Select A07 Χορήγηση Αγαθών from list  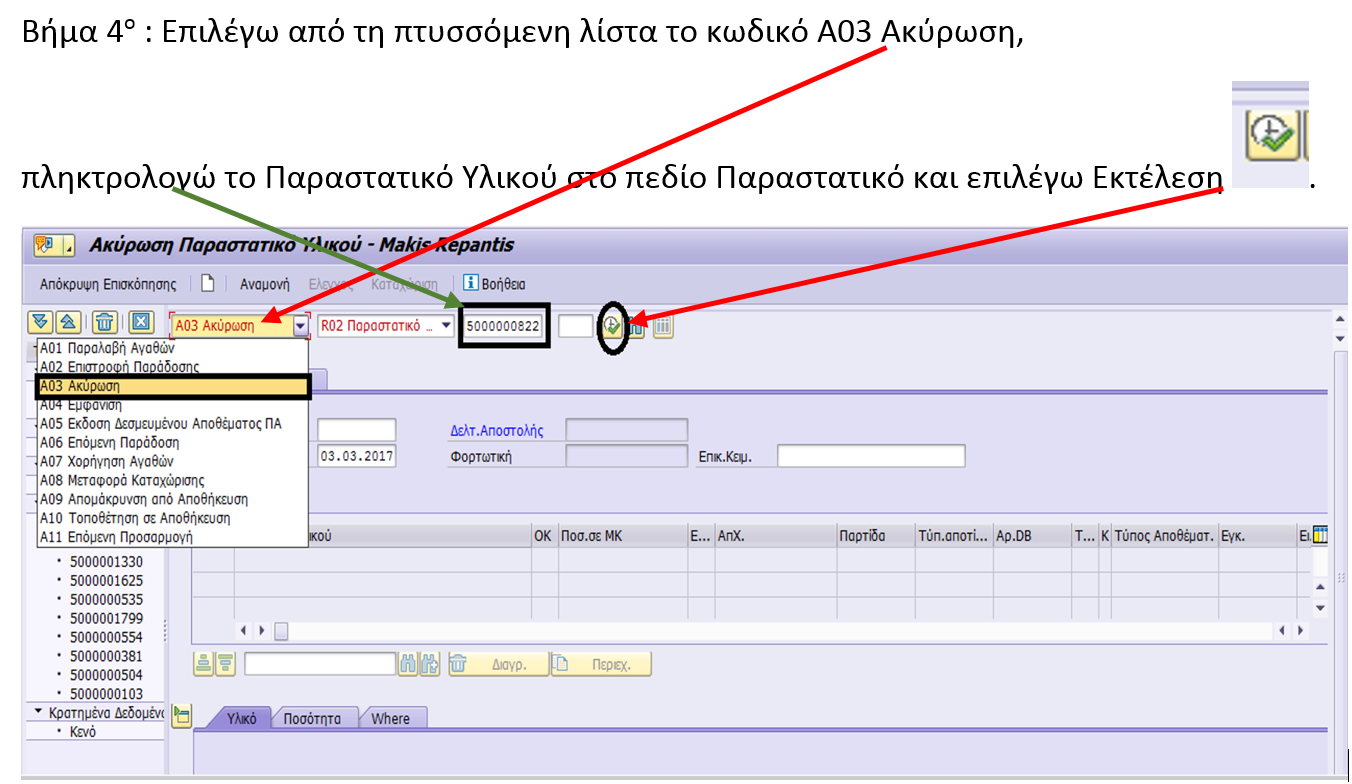(x=170, y=461)
